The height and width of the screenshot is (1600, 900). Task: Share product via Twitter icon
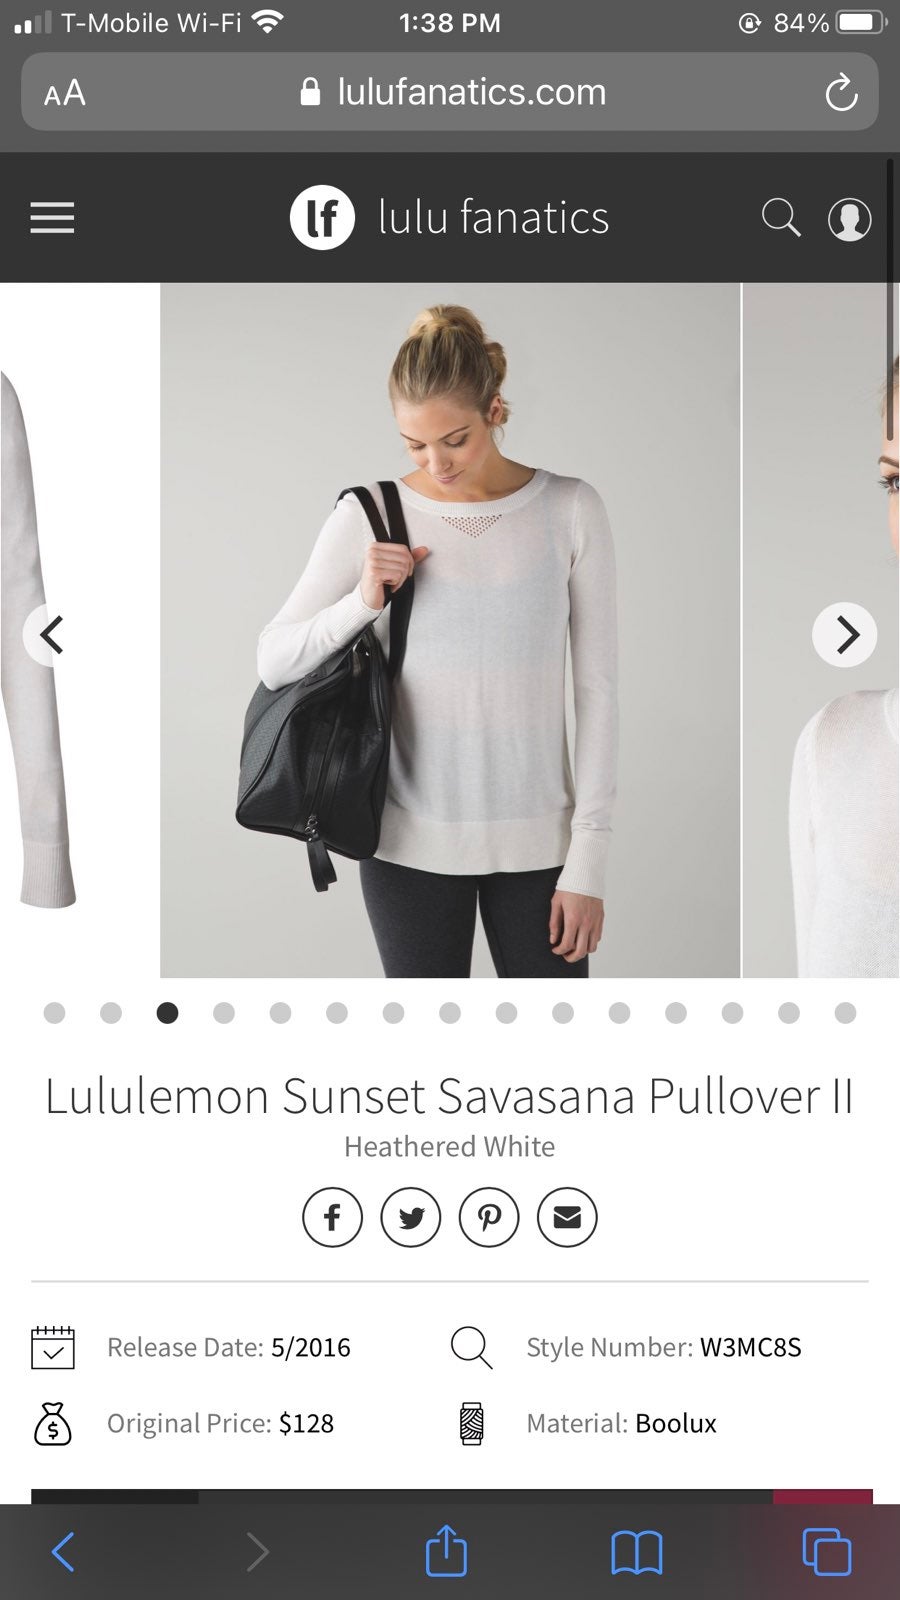(x=411, y=1217)
